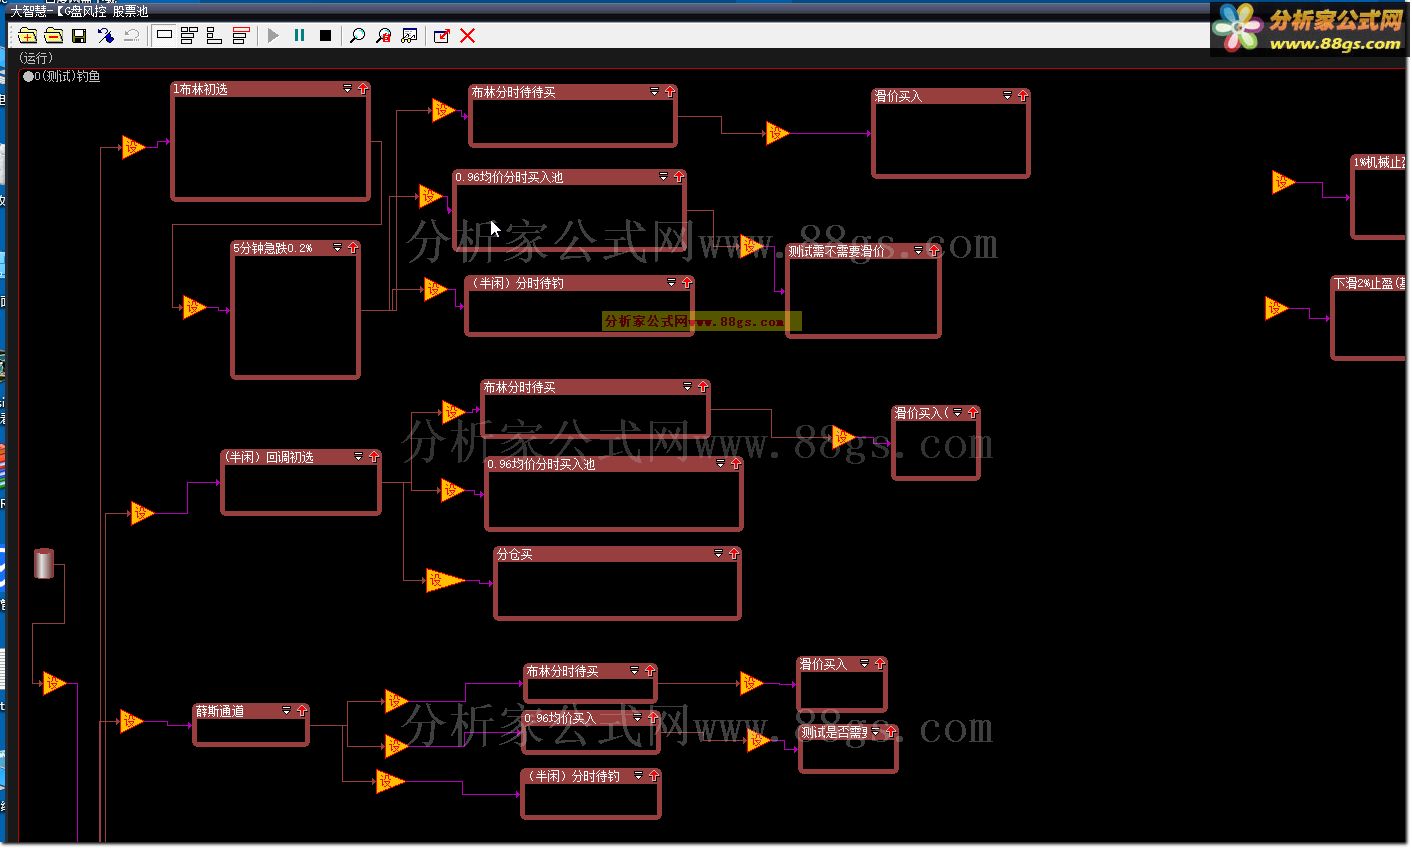The width and height of the screenshot is (1412, 848).
Task: Click red up arrow on 5分钟急跌0.2% node
Action: tap(353, 248)
